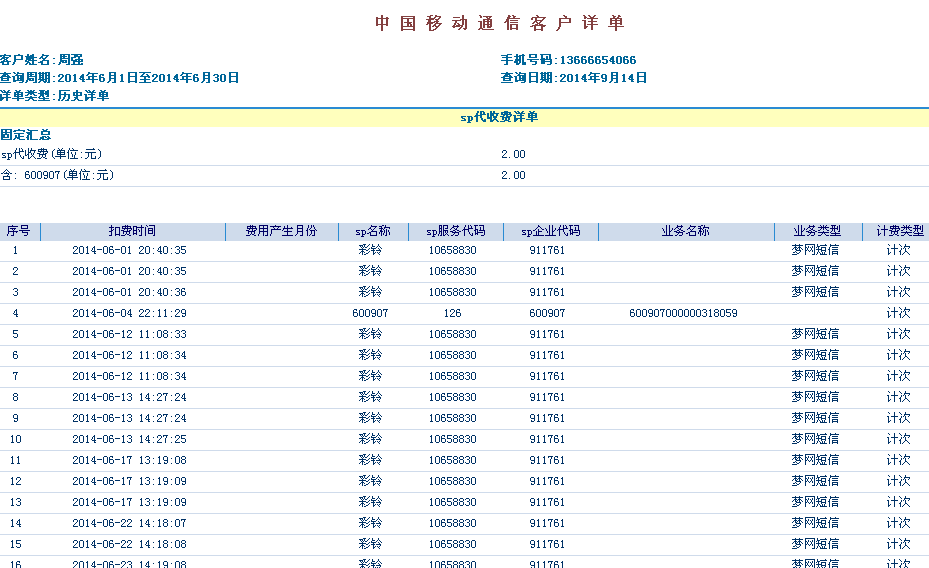Viewport: 929px width, 568px height.
Task: Select the sp服务代码 column header
Action: tap(452, 231)
